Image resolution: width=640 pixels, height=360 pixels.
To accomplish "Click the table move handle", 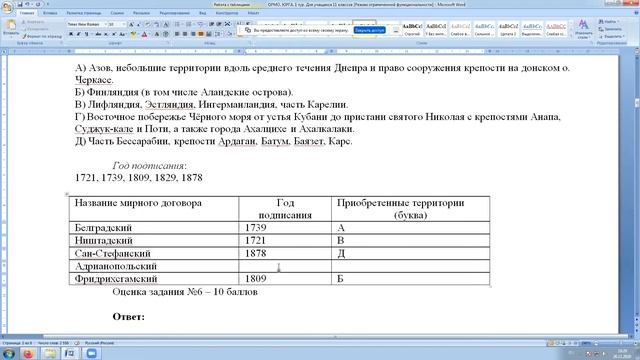I will pyautogui.click(x=67, y=194).
